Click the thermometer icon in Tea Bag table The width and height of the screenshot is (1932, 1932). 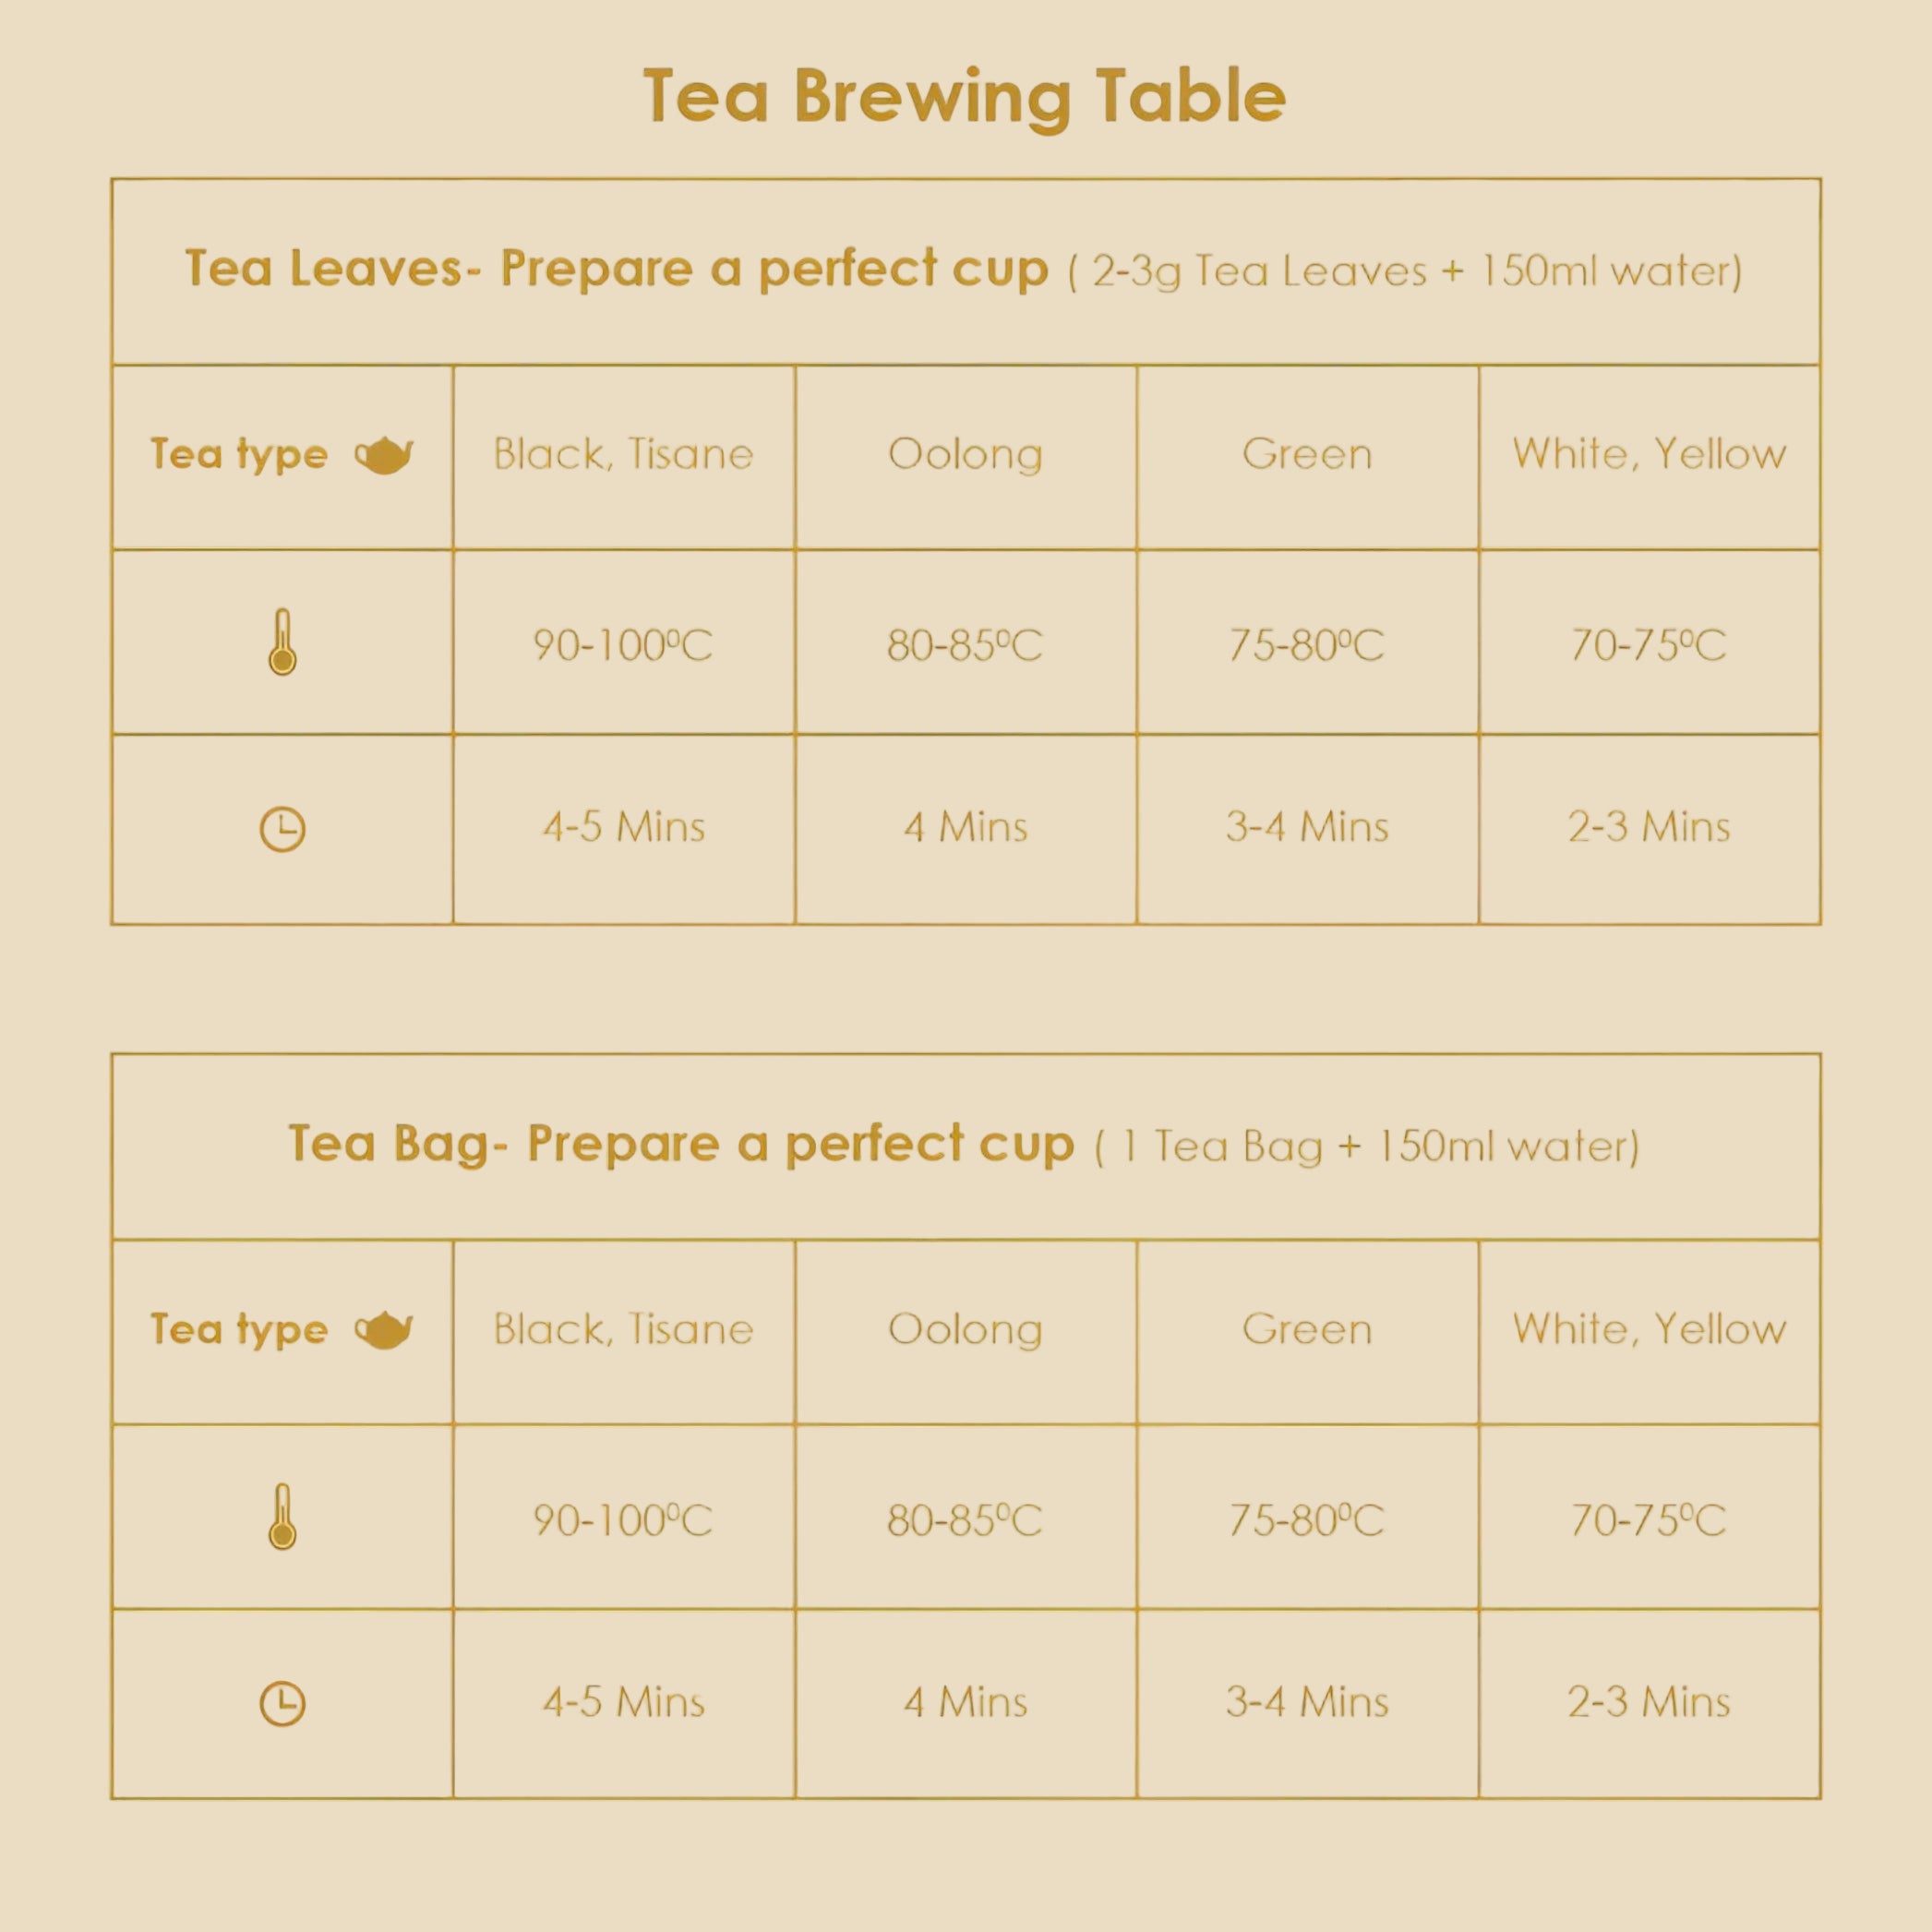[283, 1517]
